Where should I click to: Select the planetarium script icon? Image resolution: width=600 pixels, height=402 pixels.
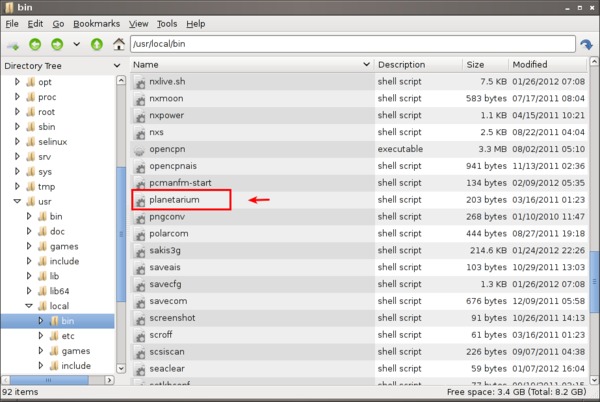point(140,200)
